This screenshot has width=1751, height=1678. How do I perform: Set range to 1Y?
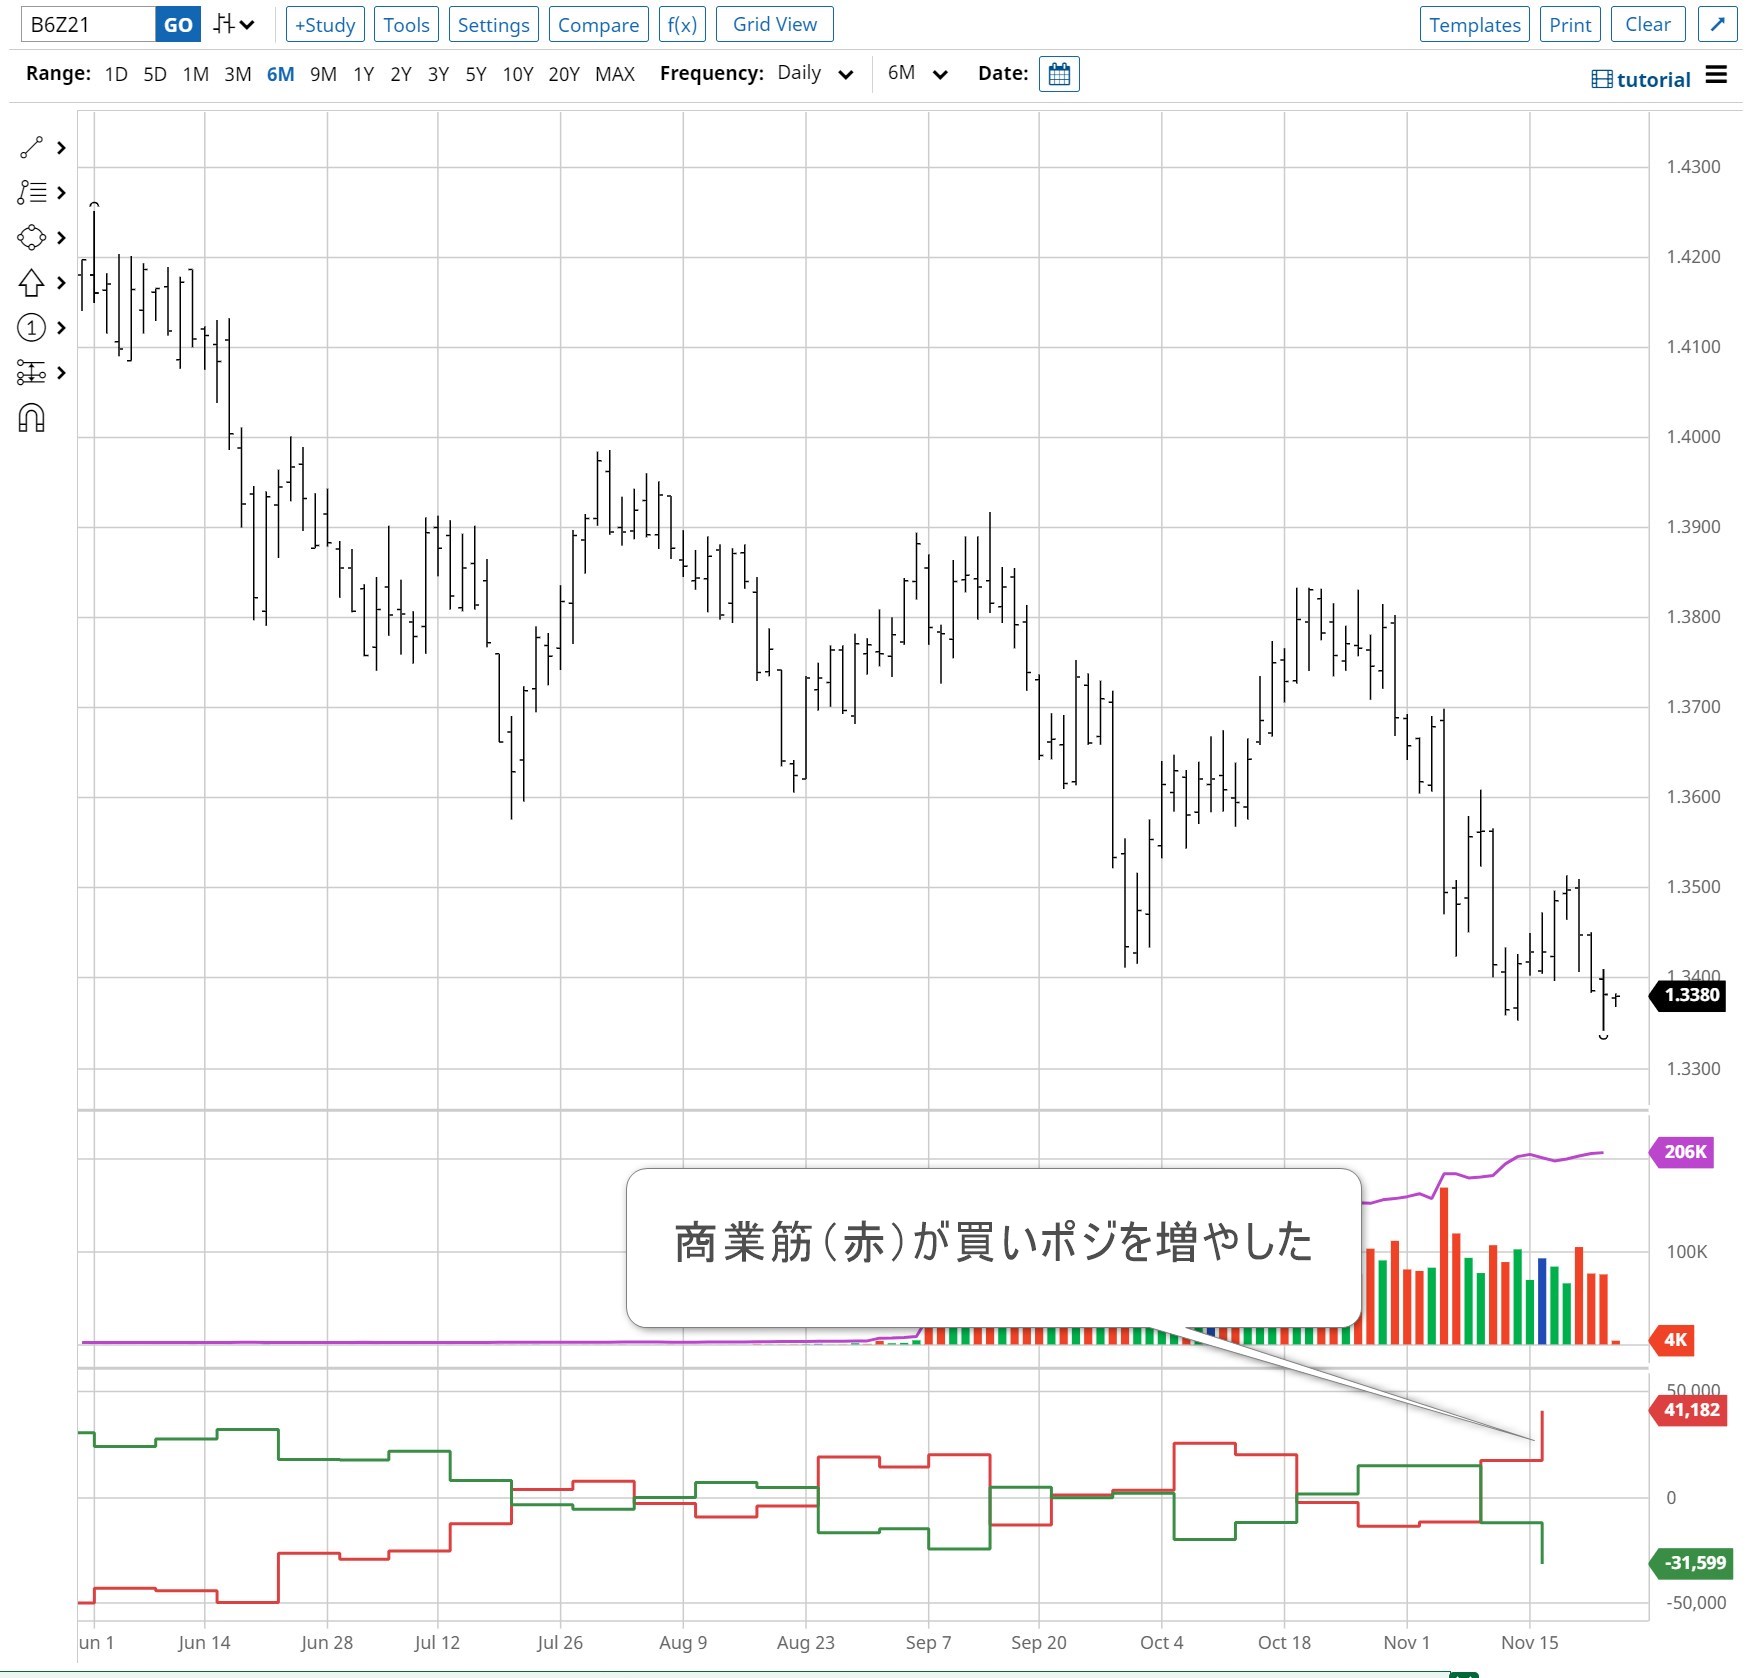364,74
